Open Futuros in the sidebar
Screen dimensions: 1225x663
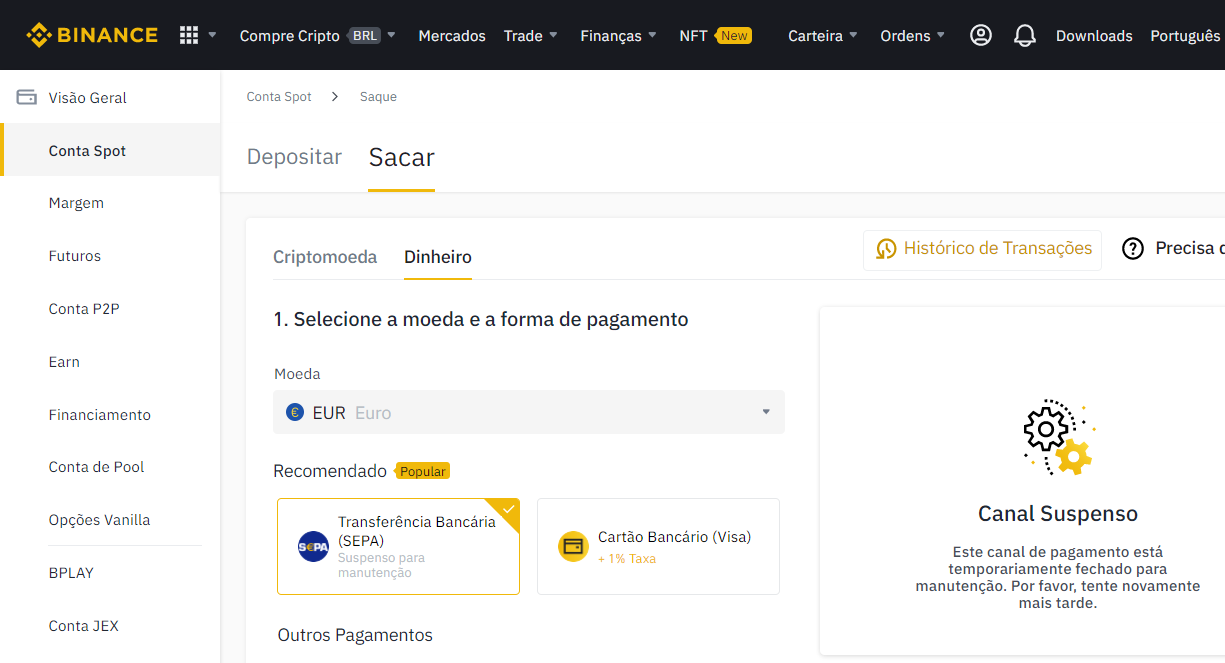pos(75,256)
